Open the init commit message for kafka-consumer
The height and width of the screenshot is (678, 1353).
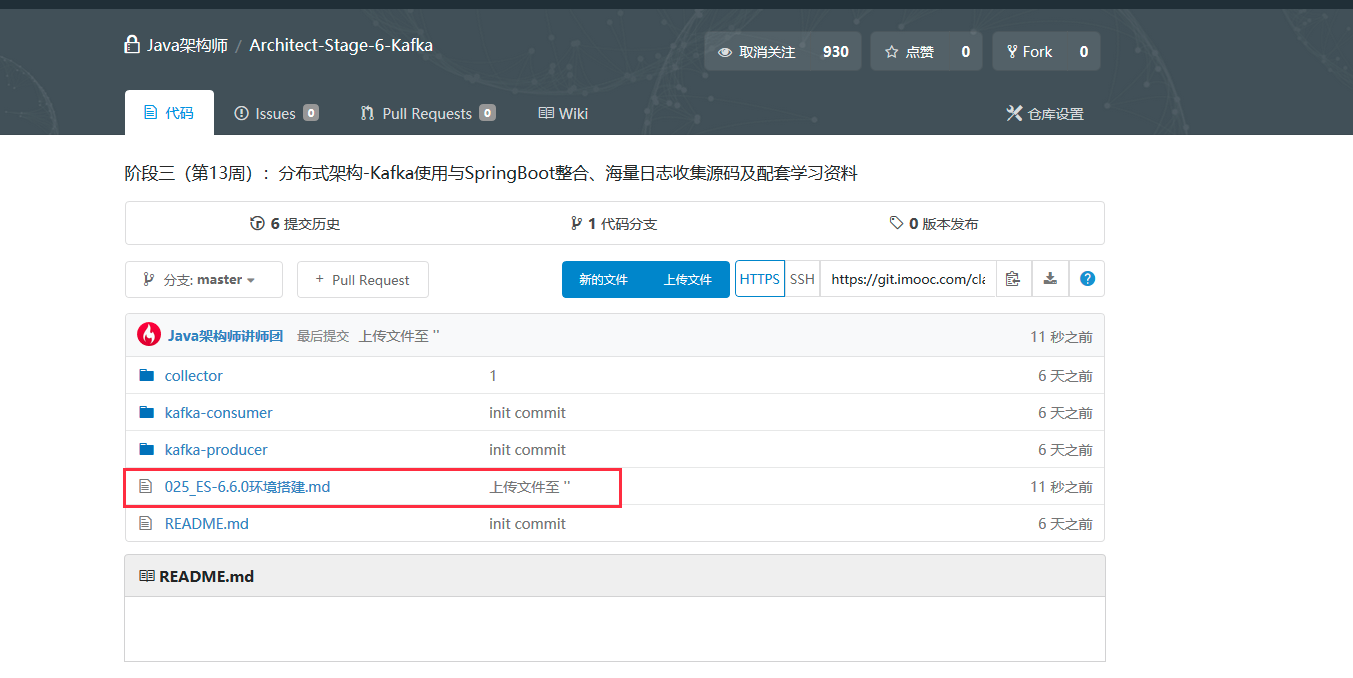527,413
